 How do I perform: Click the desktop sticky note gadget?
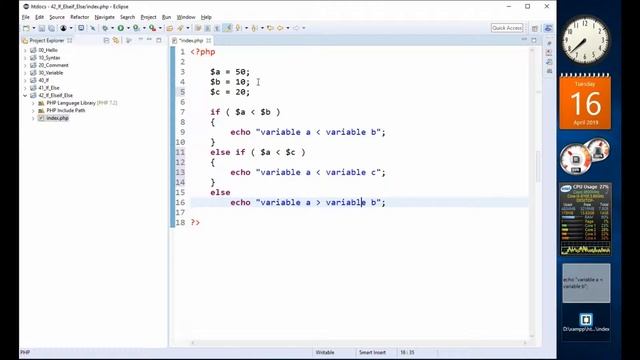pos(586,283)
